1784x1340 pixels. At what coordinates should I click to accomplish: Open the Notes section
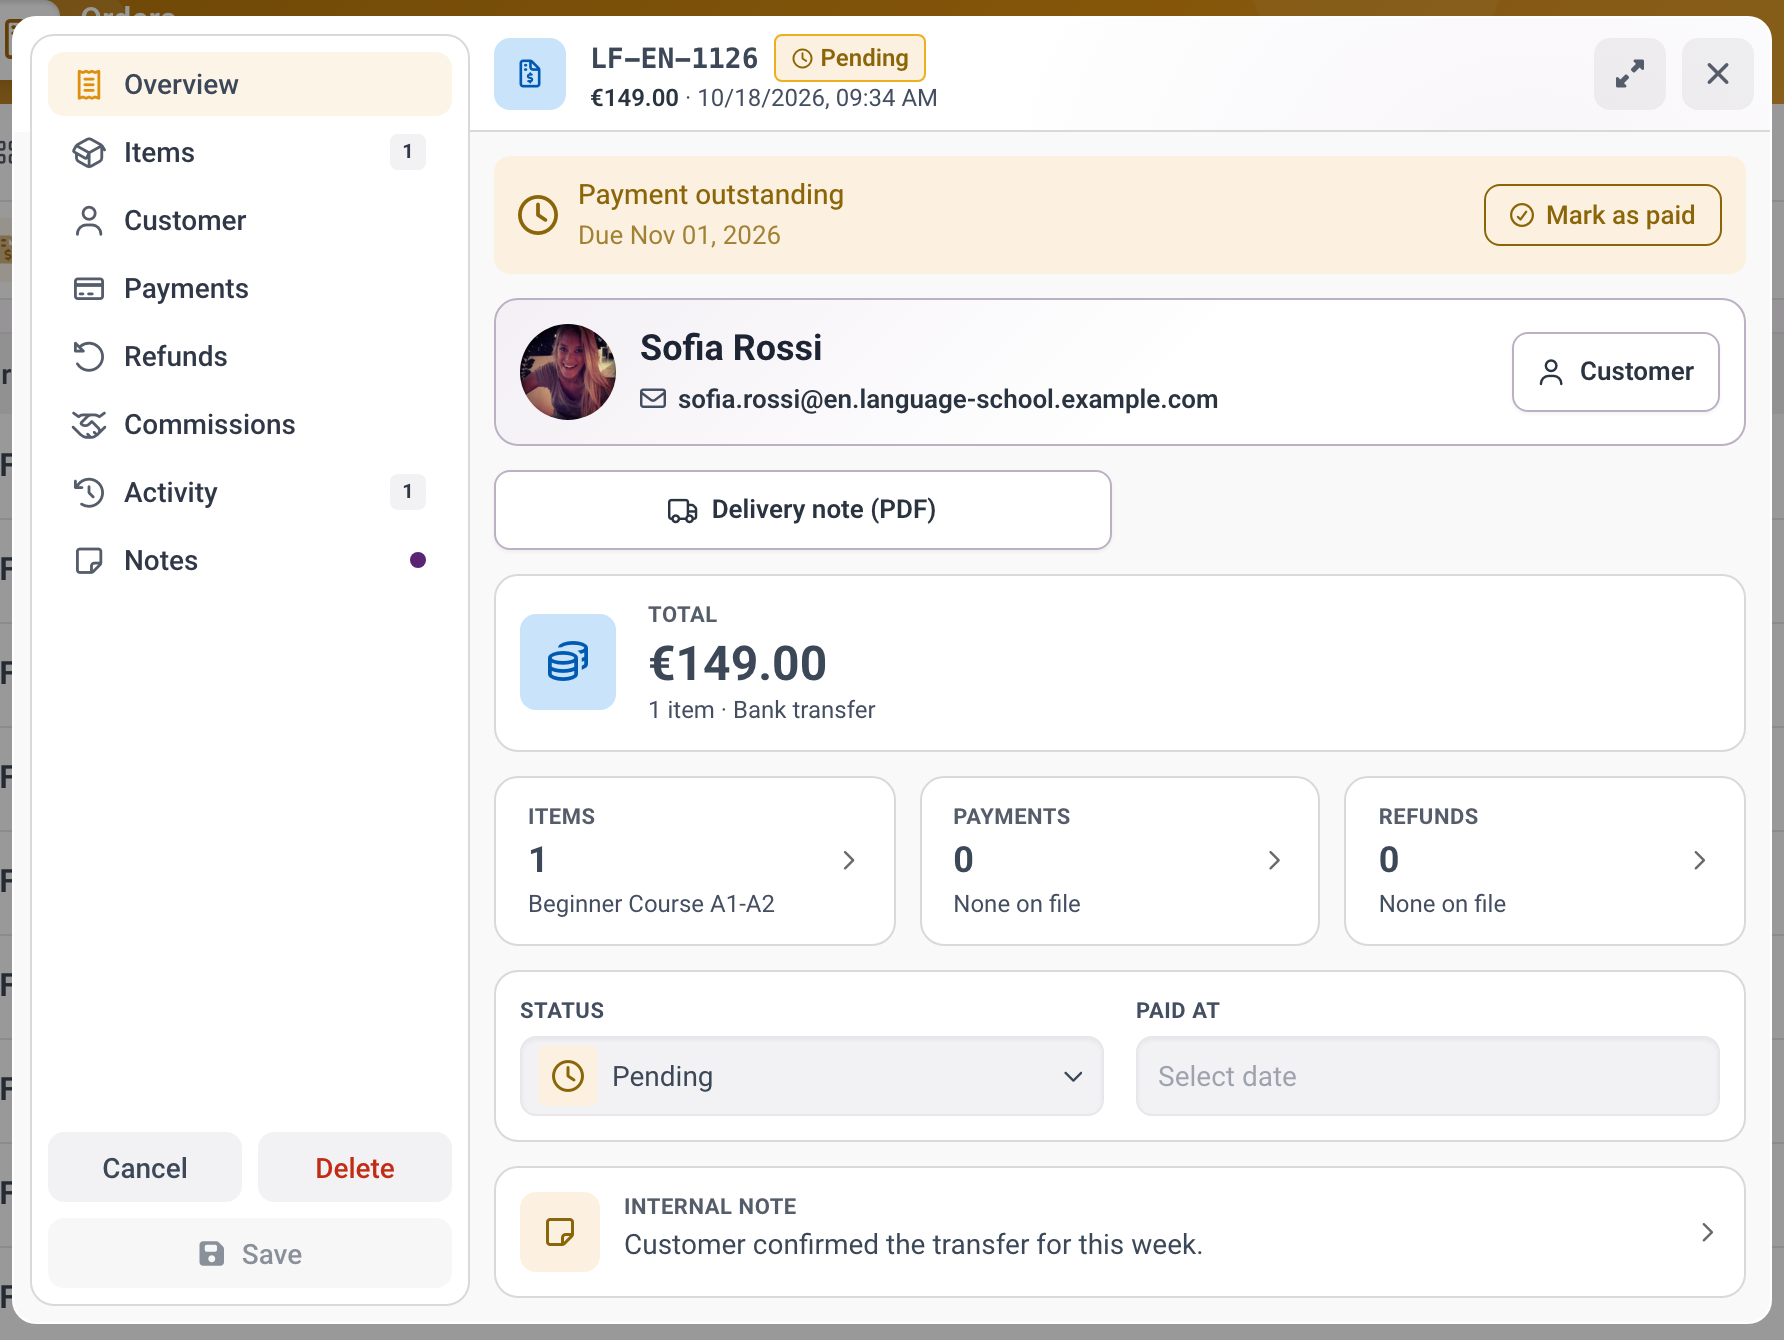(250, 560)
